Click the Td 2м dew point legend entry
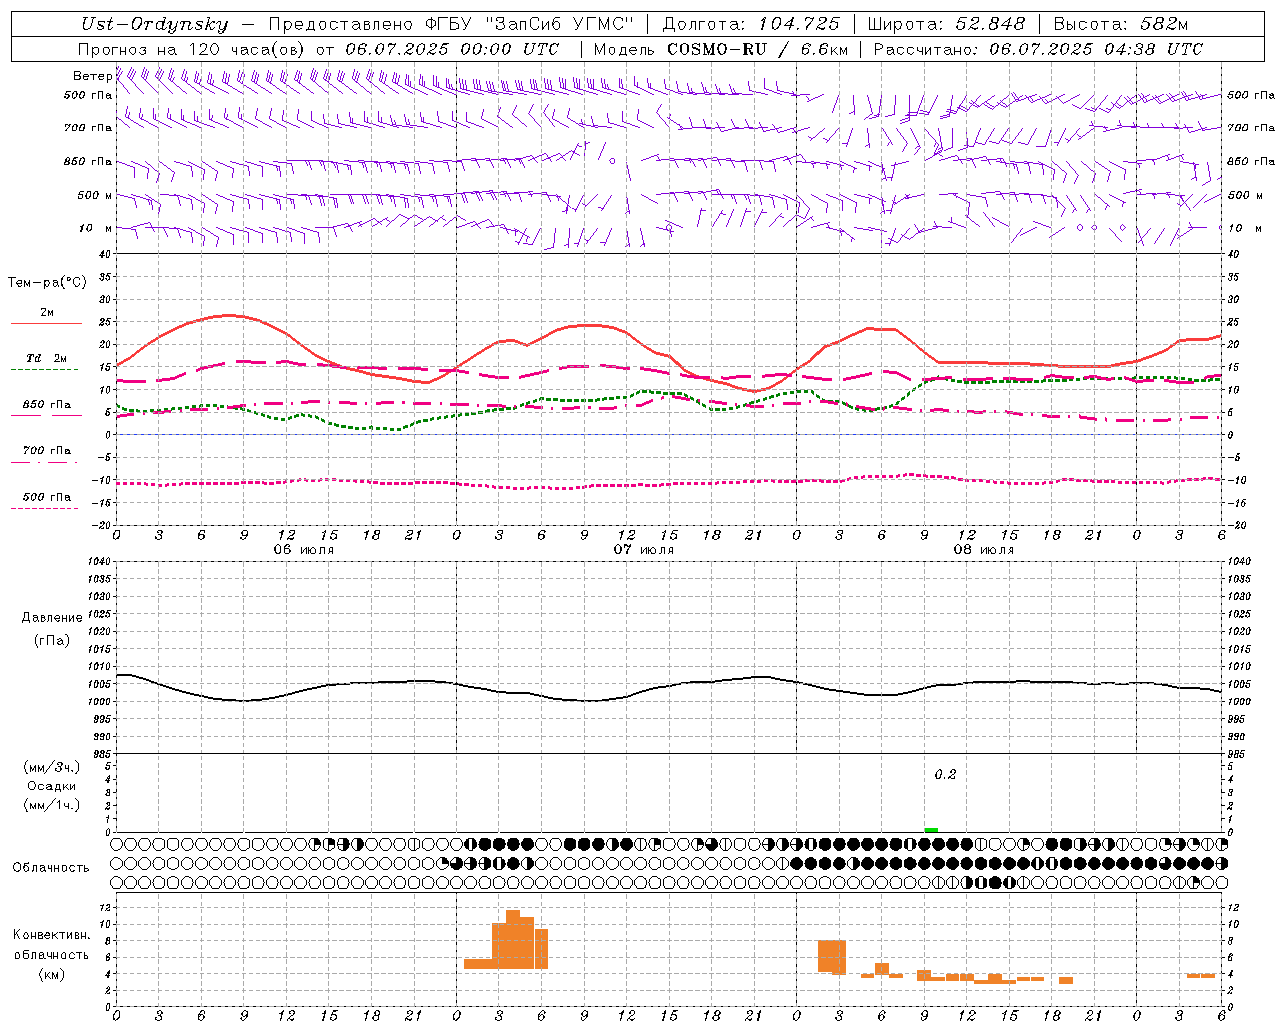The height and width of the screenshot is (1024, 1280). pos(47,357)
